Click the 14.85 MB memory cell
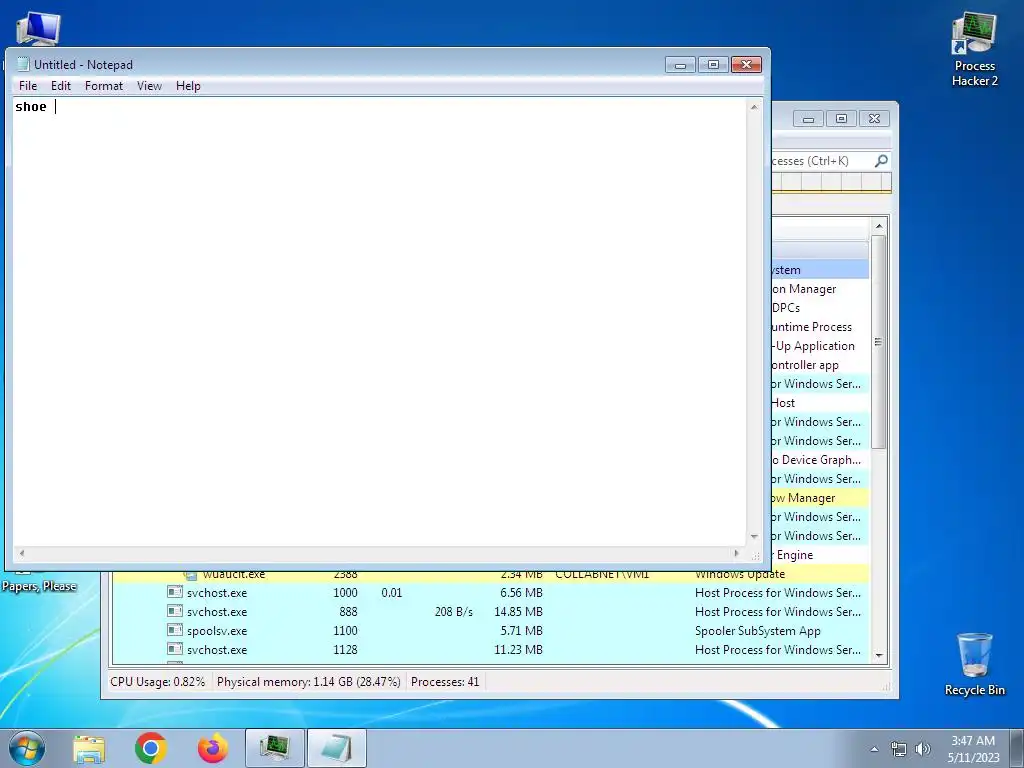This screenshot has width=1024, height=768. (518, 611)
